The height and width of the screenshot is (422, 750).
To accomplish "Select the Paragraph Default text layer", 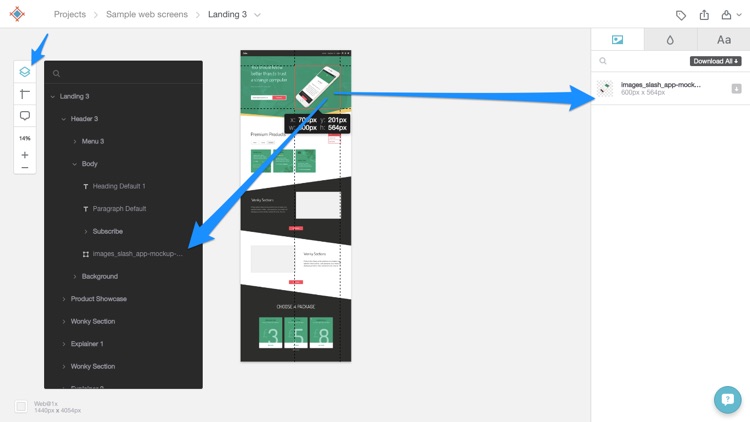I will click(x=119, y=209).
